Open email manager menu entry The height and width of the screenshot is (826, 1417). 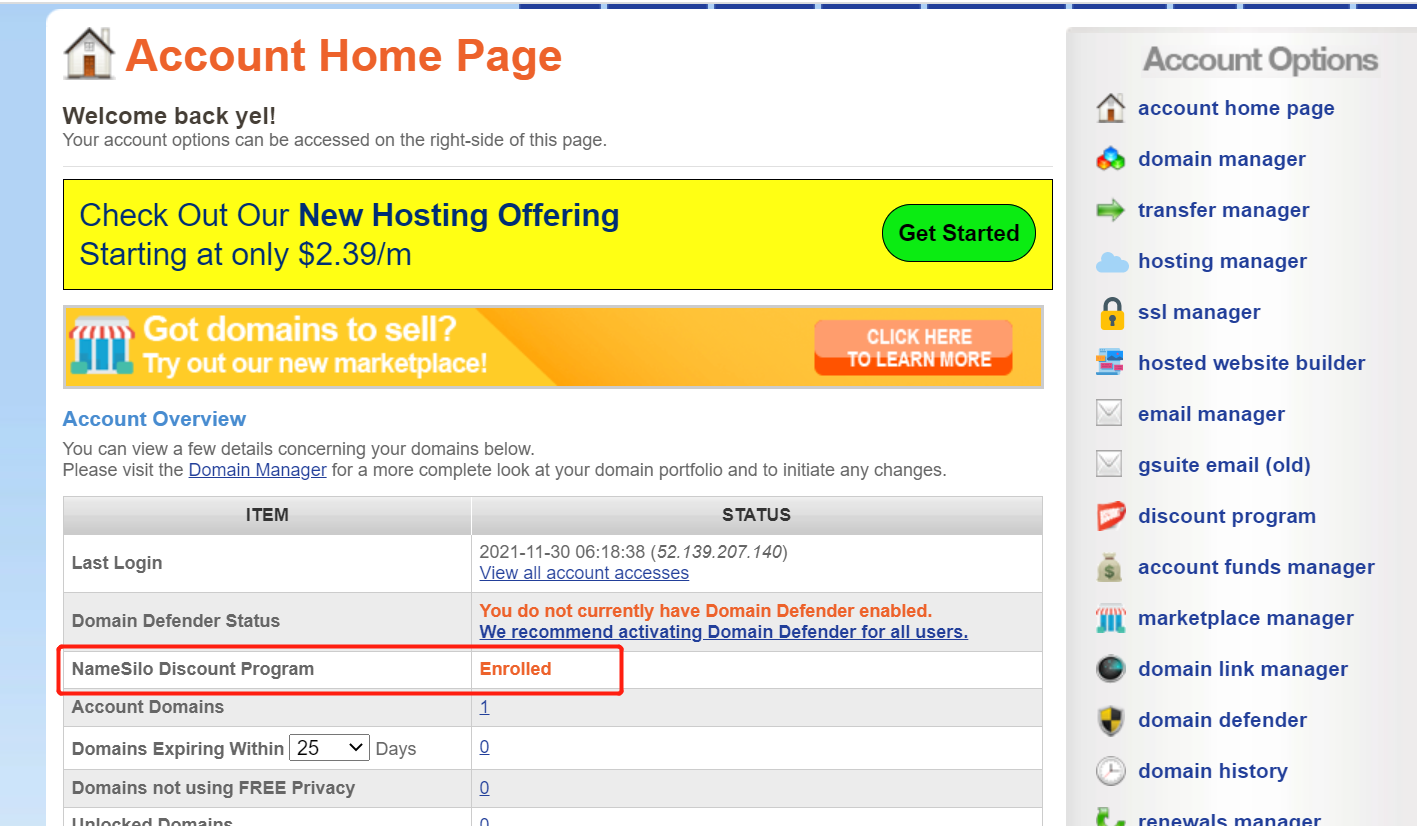coord(1211,414)
